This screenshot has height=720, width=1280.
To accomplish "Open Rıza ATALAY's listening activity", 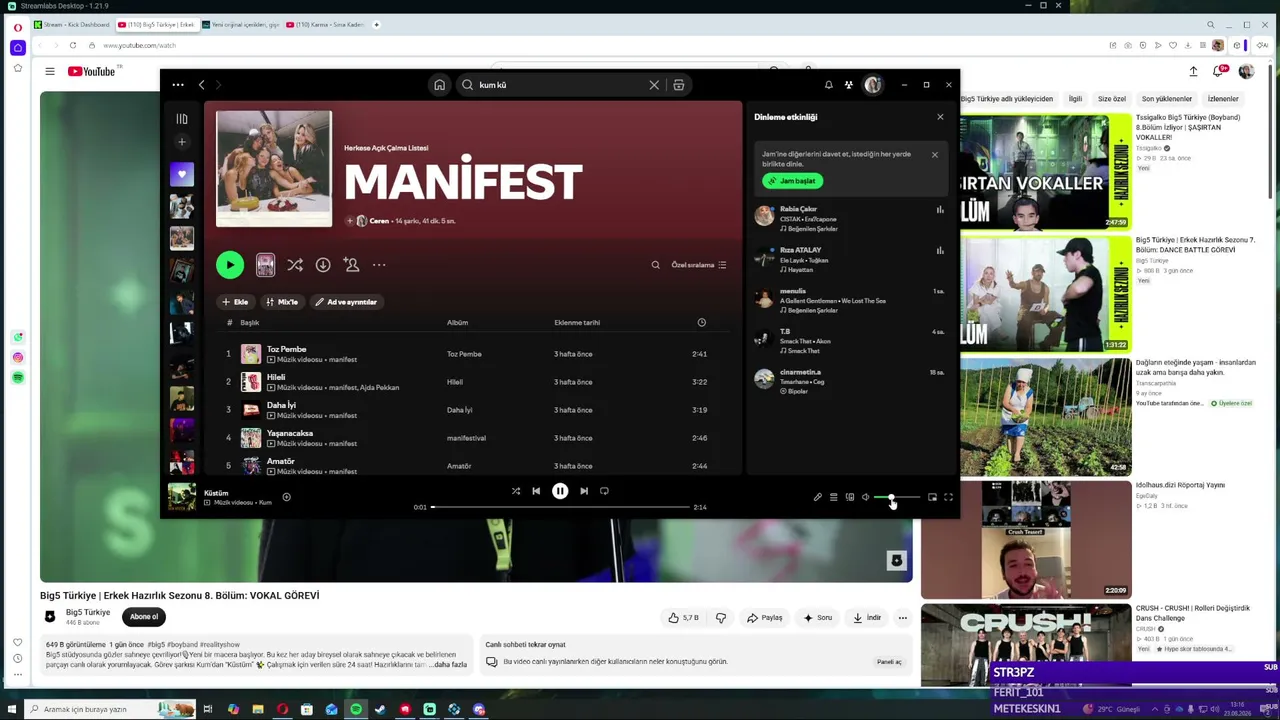I will point(850,260).
